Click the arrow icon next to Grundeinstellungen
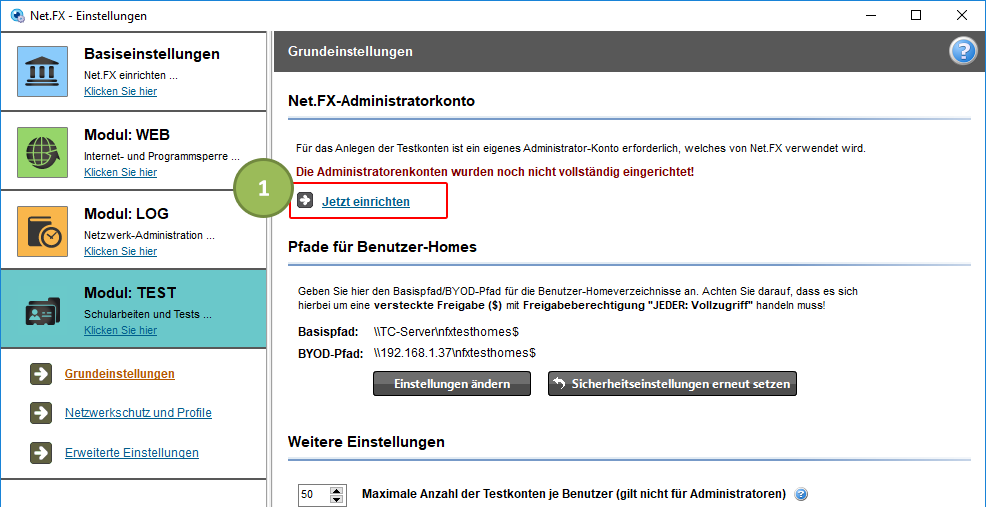The height and width of the screenshot is (507, 986). tap(41, 374)
